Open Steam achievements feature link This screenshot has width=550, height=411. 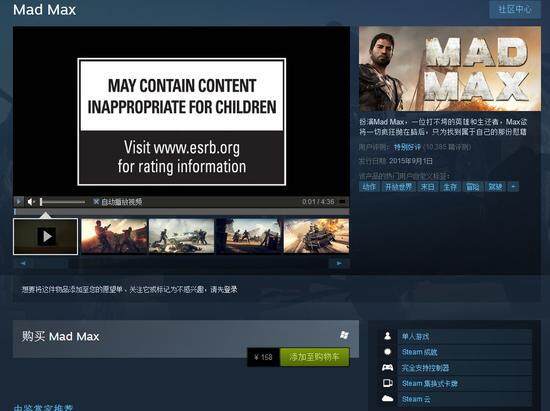click(420, 352)
